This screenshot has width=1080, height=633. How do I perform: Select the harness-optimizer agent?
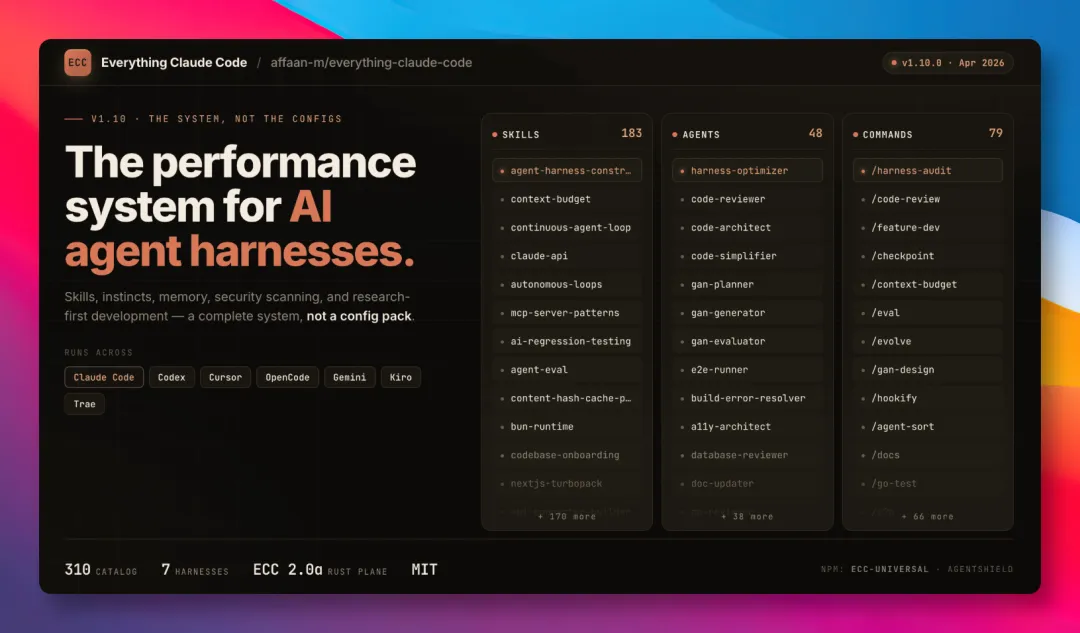pyautogui.click(x=747, y=171)
